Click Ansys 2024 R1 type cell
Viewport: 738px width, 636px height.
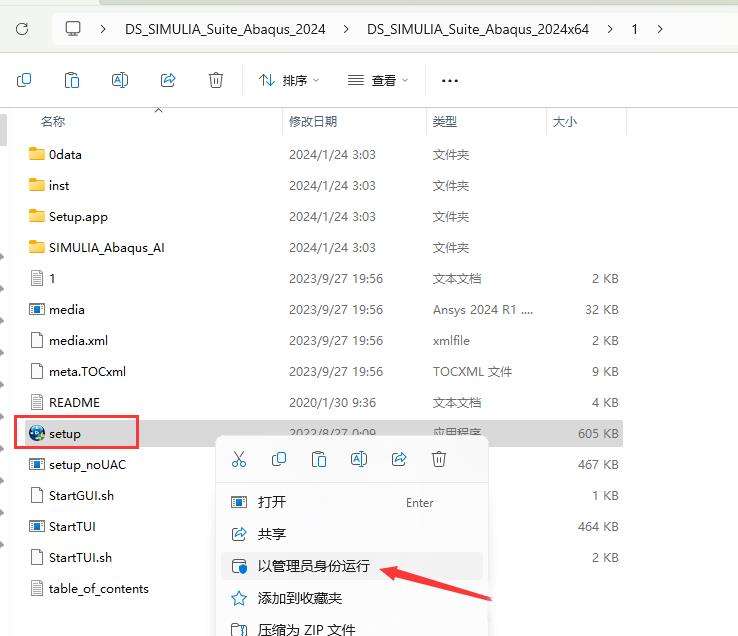point(483,309)
